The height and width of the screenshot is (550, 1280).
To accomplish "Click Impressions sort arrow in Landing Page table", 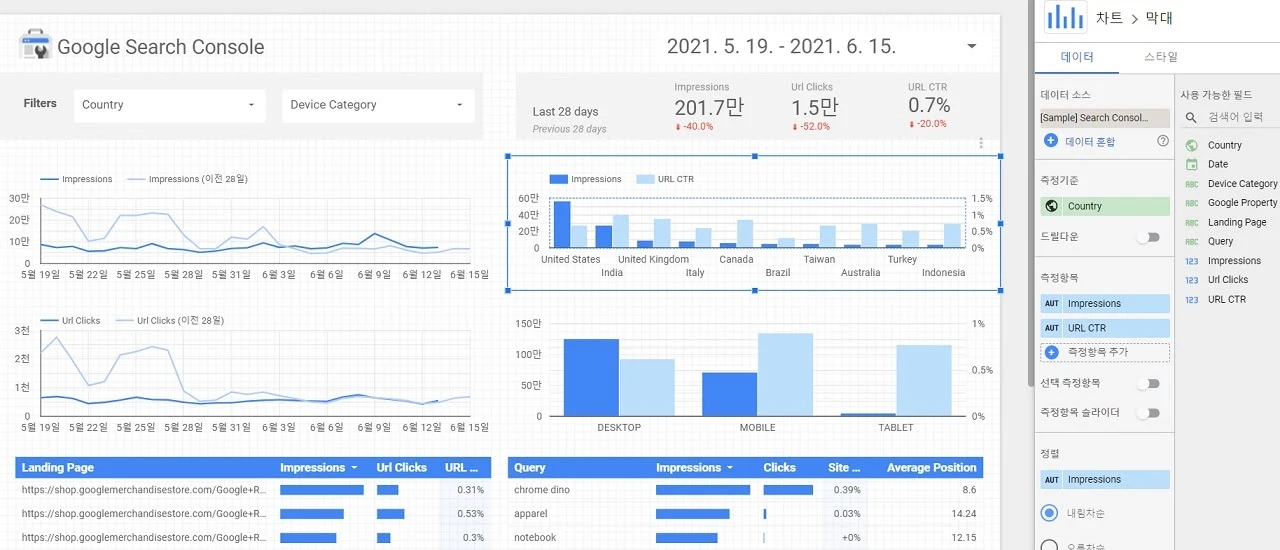I will click(x=354, y=468).
